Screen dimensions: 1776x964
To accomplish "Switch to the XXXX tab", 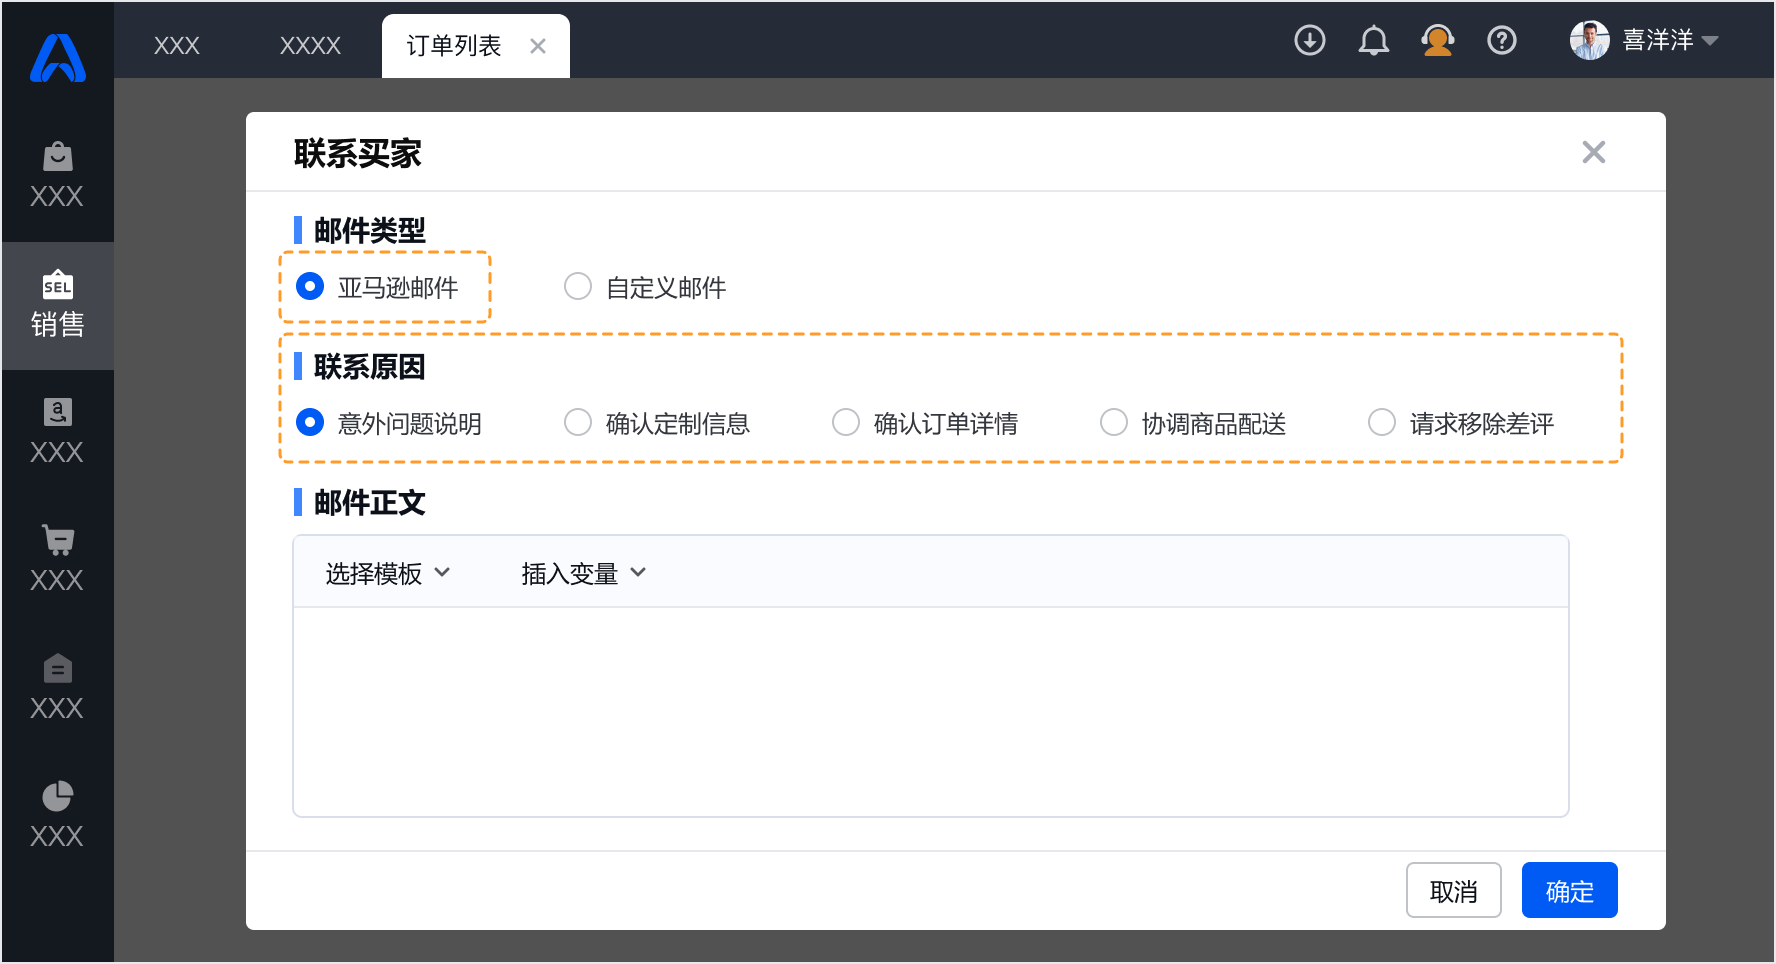I will pos(311,46).
